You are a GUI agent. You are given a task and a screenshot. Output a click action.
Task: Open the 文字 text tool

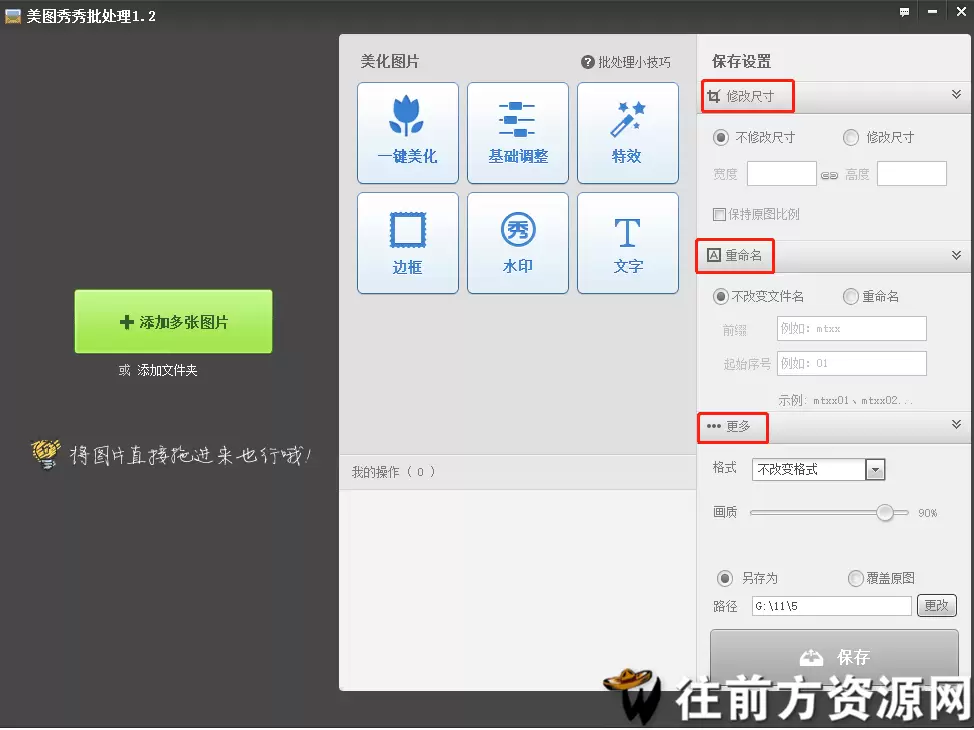(627, 243)
